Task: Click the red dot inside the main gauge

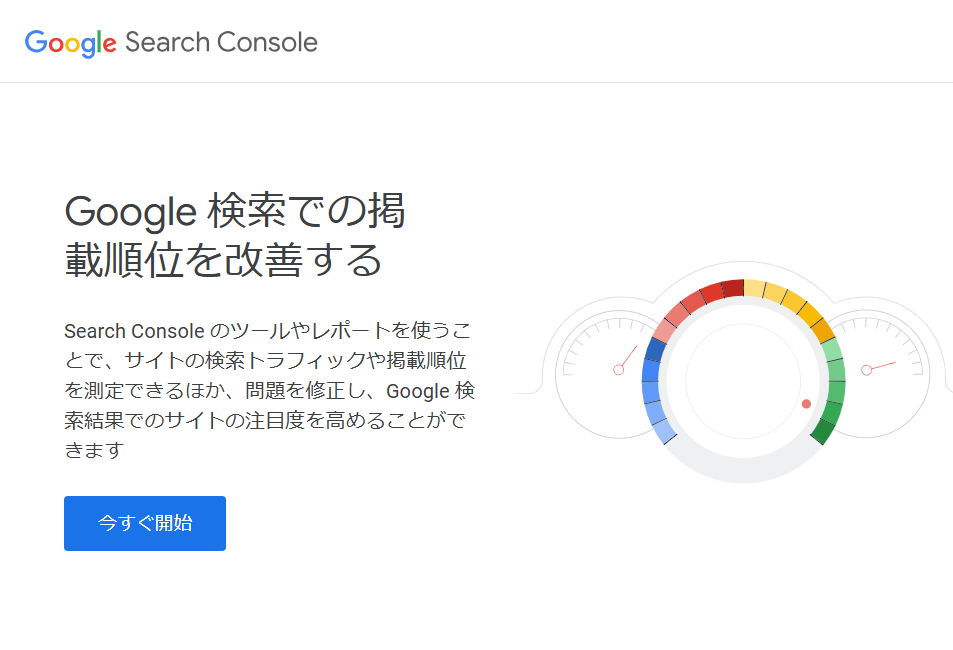Action: [805, 405]
